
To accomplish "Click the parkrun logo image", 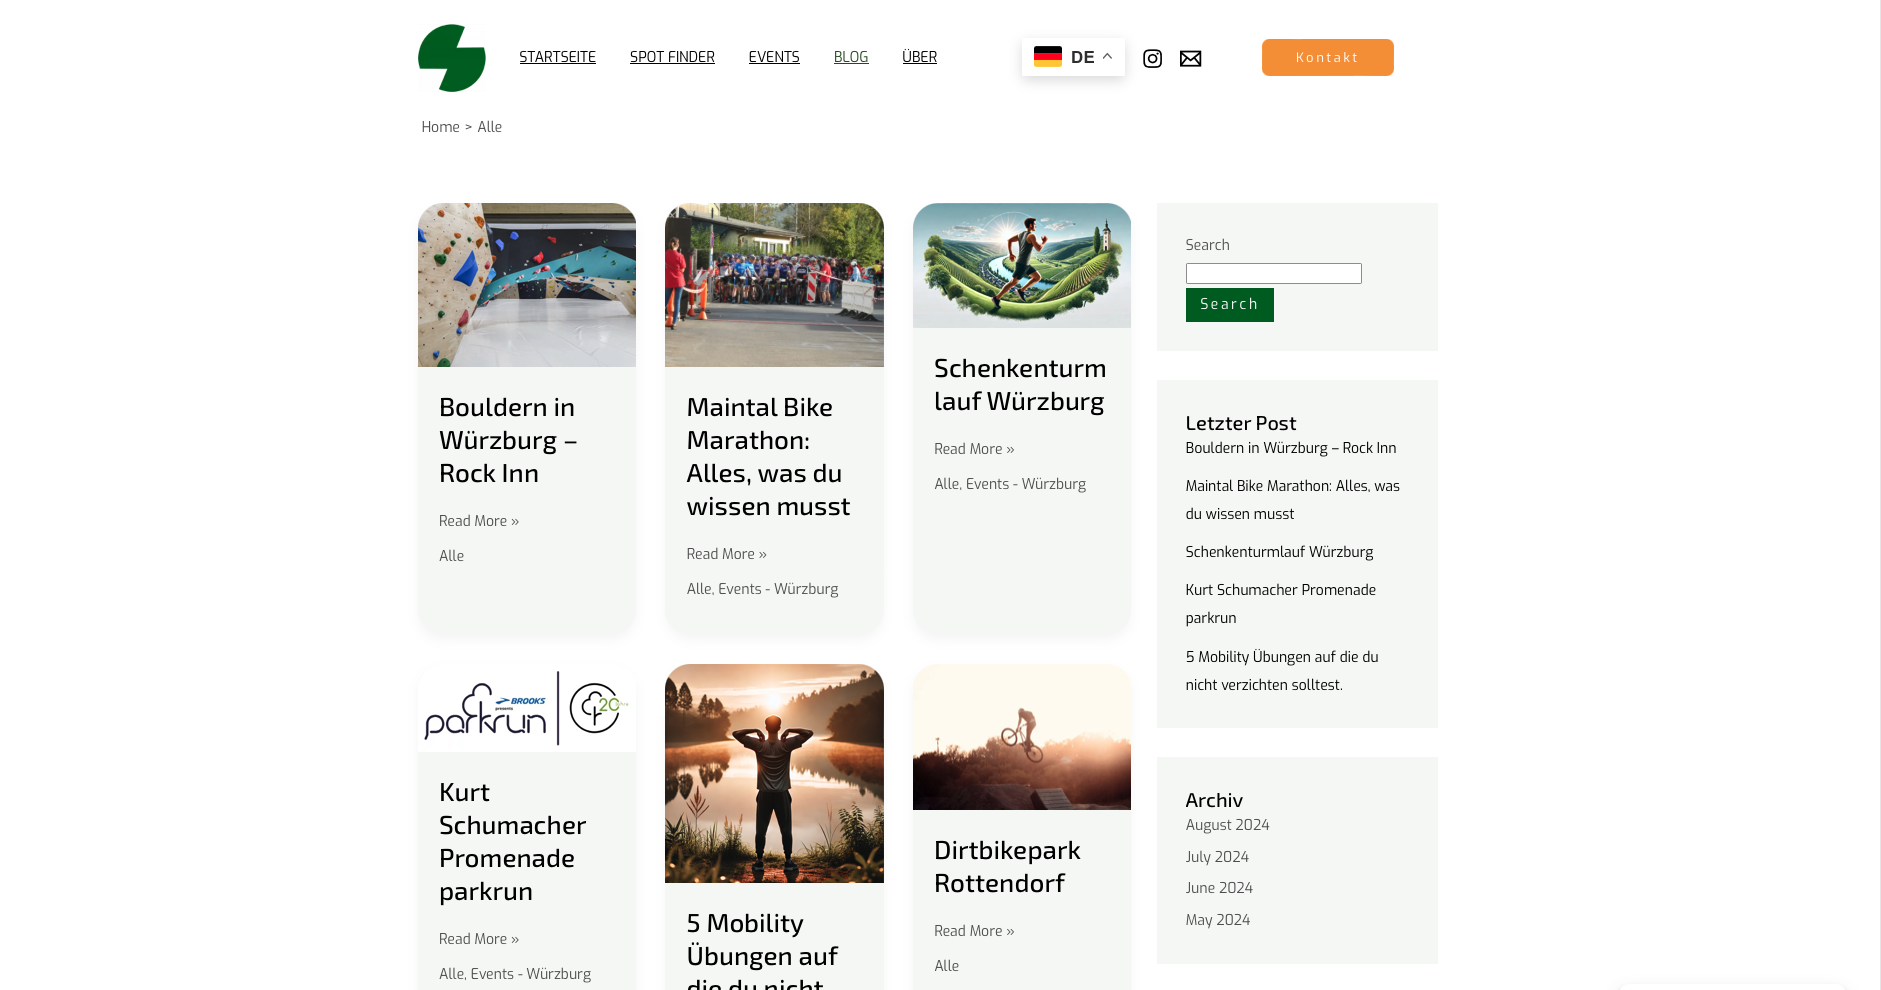I will click(527, 708).
